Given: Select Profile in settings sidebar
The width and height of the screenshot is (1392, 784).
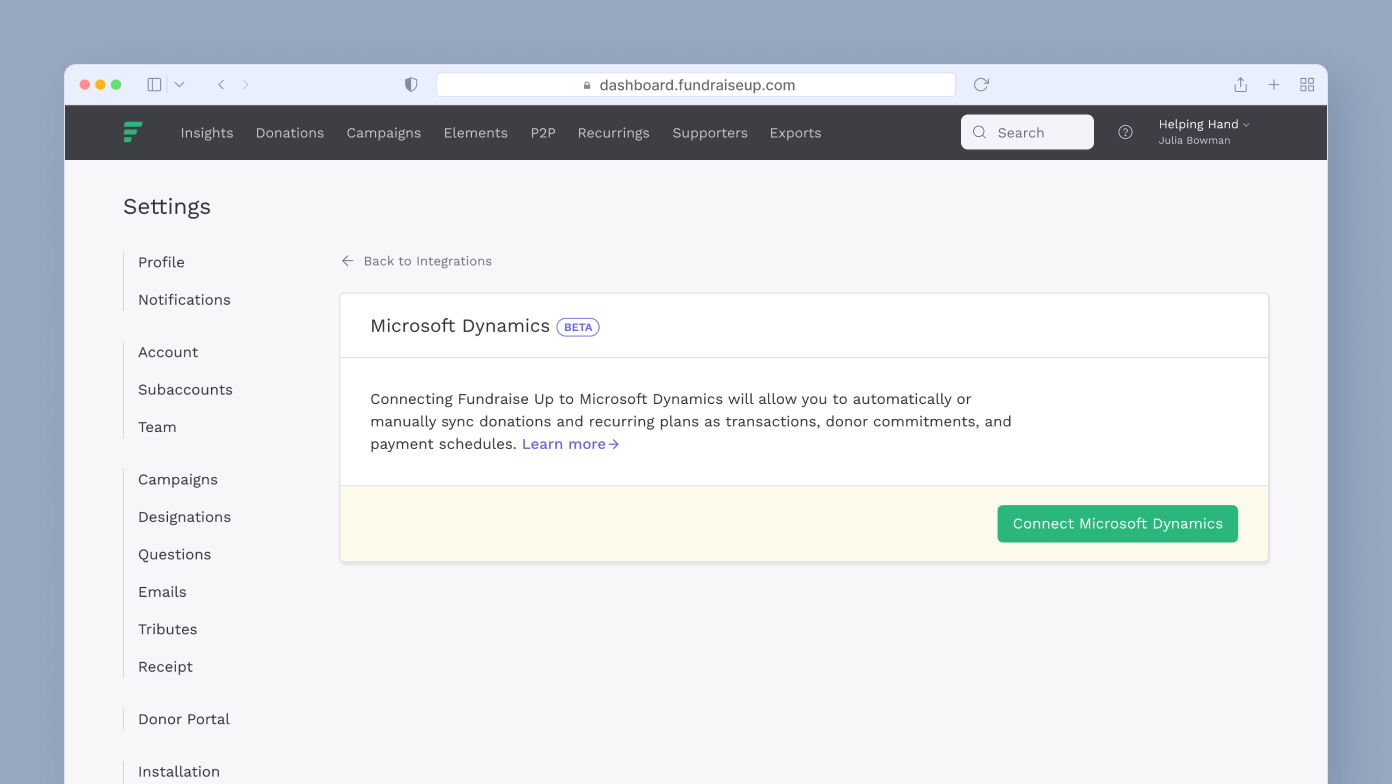Looking at the screenshot, I should click(x=161, y=262).
